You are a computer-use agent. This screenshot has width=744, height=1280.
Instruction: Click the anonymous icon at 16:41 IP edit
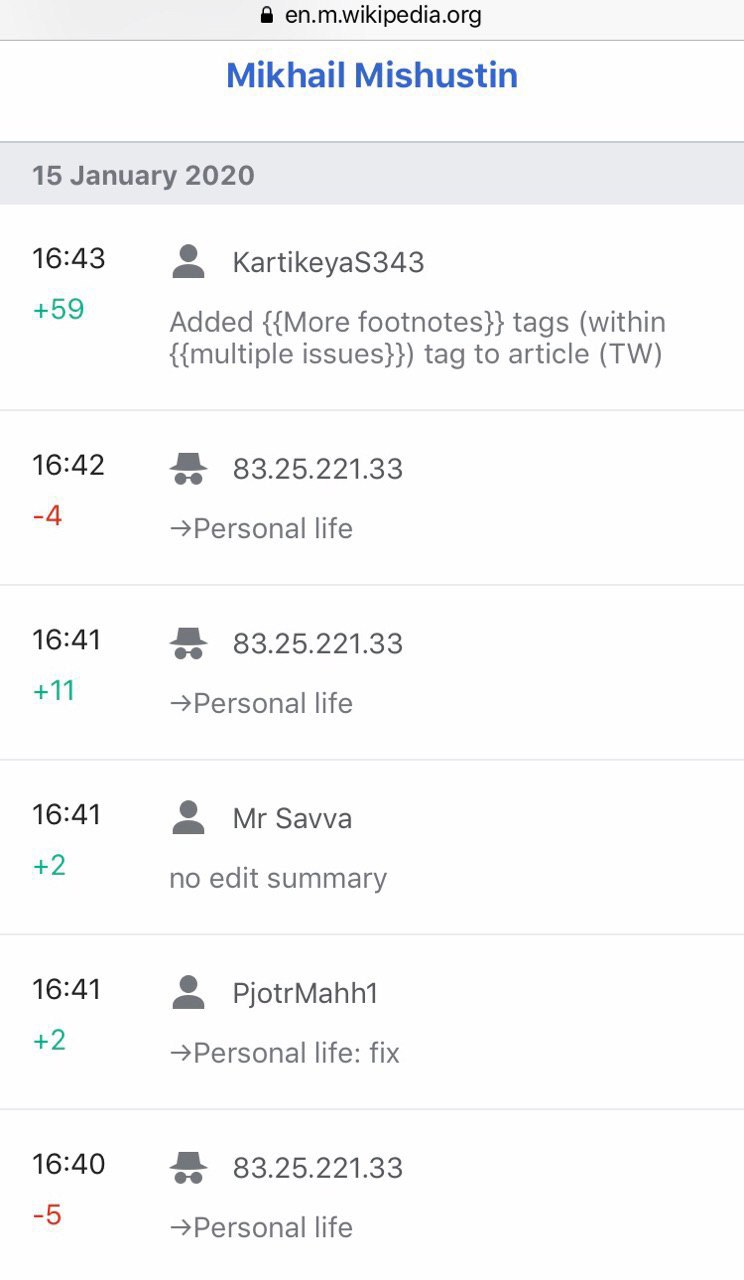tap(189, 643)
